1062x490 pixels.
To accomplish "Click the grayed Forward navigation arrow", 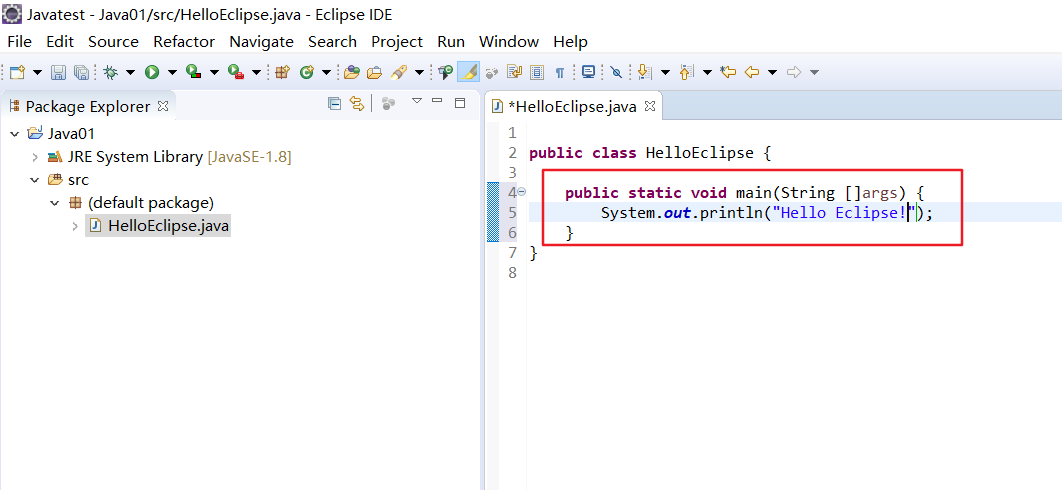I will coord(794,72).
